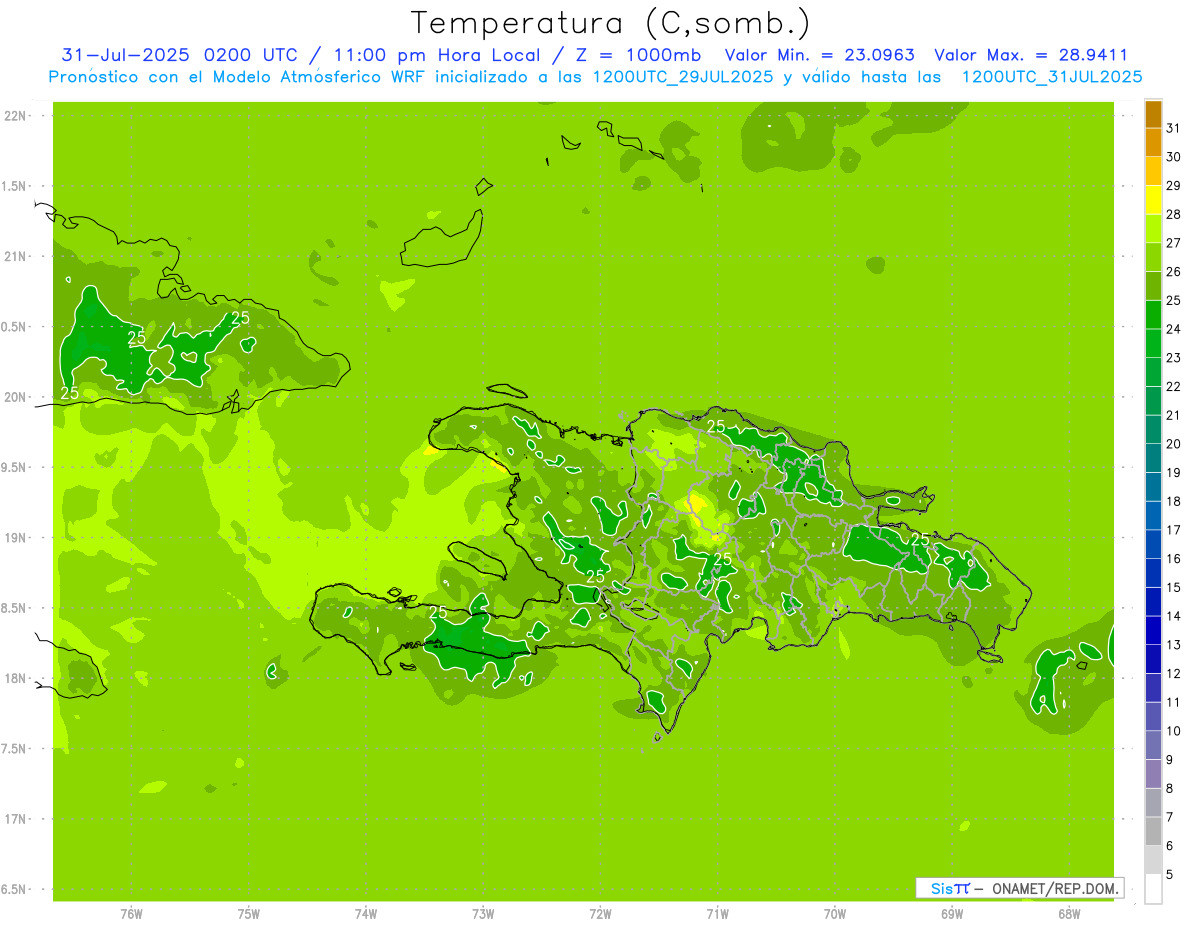Image resolution: width=1200 pixels, height=927 pixels.
Task: Click the '18N' latitude axis label
Action: pyautogui.click(x=14, y=678)
